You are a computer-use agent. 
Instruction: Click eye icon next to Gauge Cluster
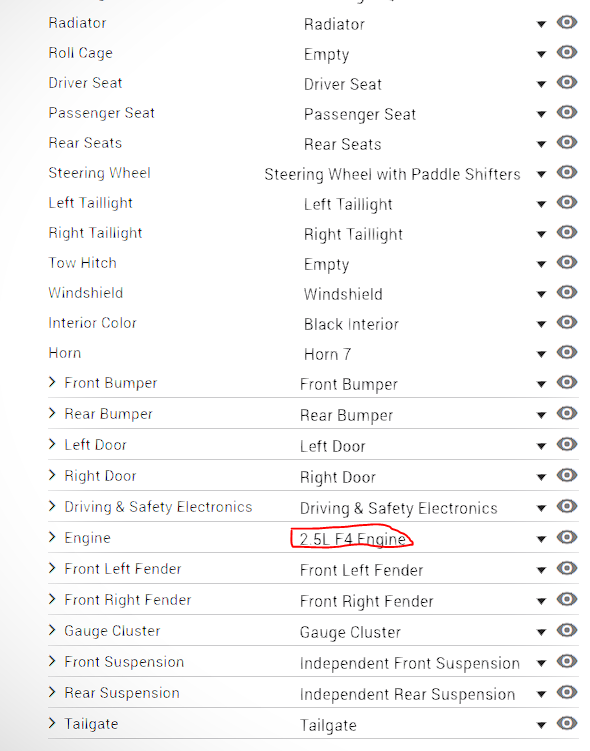567,630
